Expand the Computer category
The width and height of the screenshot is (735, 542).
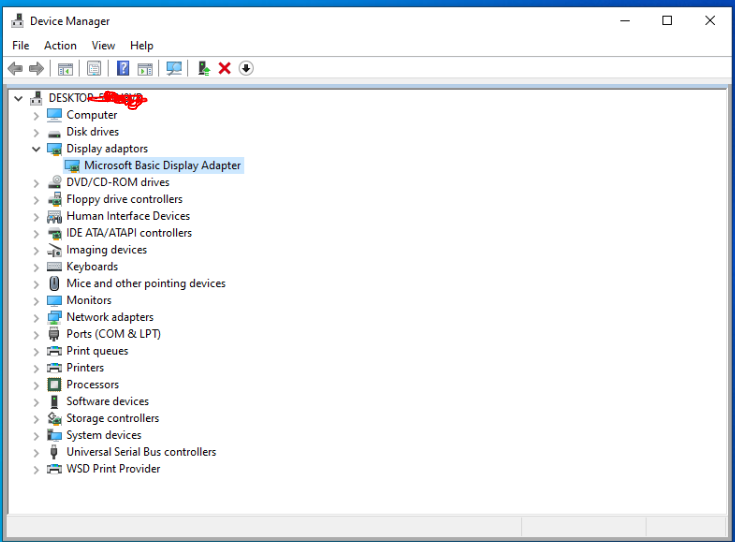click(36, 116)
